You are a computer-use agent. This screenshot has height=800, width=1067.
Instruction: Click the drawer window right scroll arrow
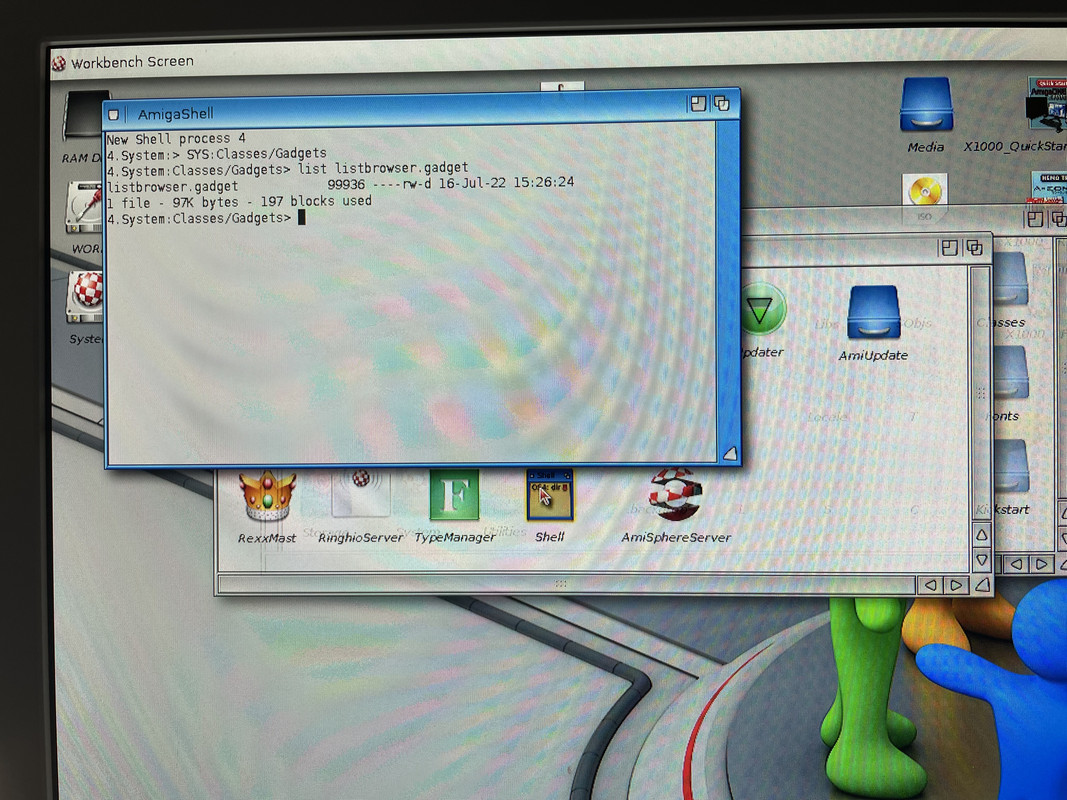(x=955, y=585)
